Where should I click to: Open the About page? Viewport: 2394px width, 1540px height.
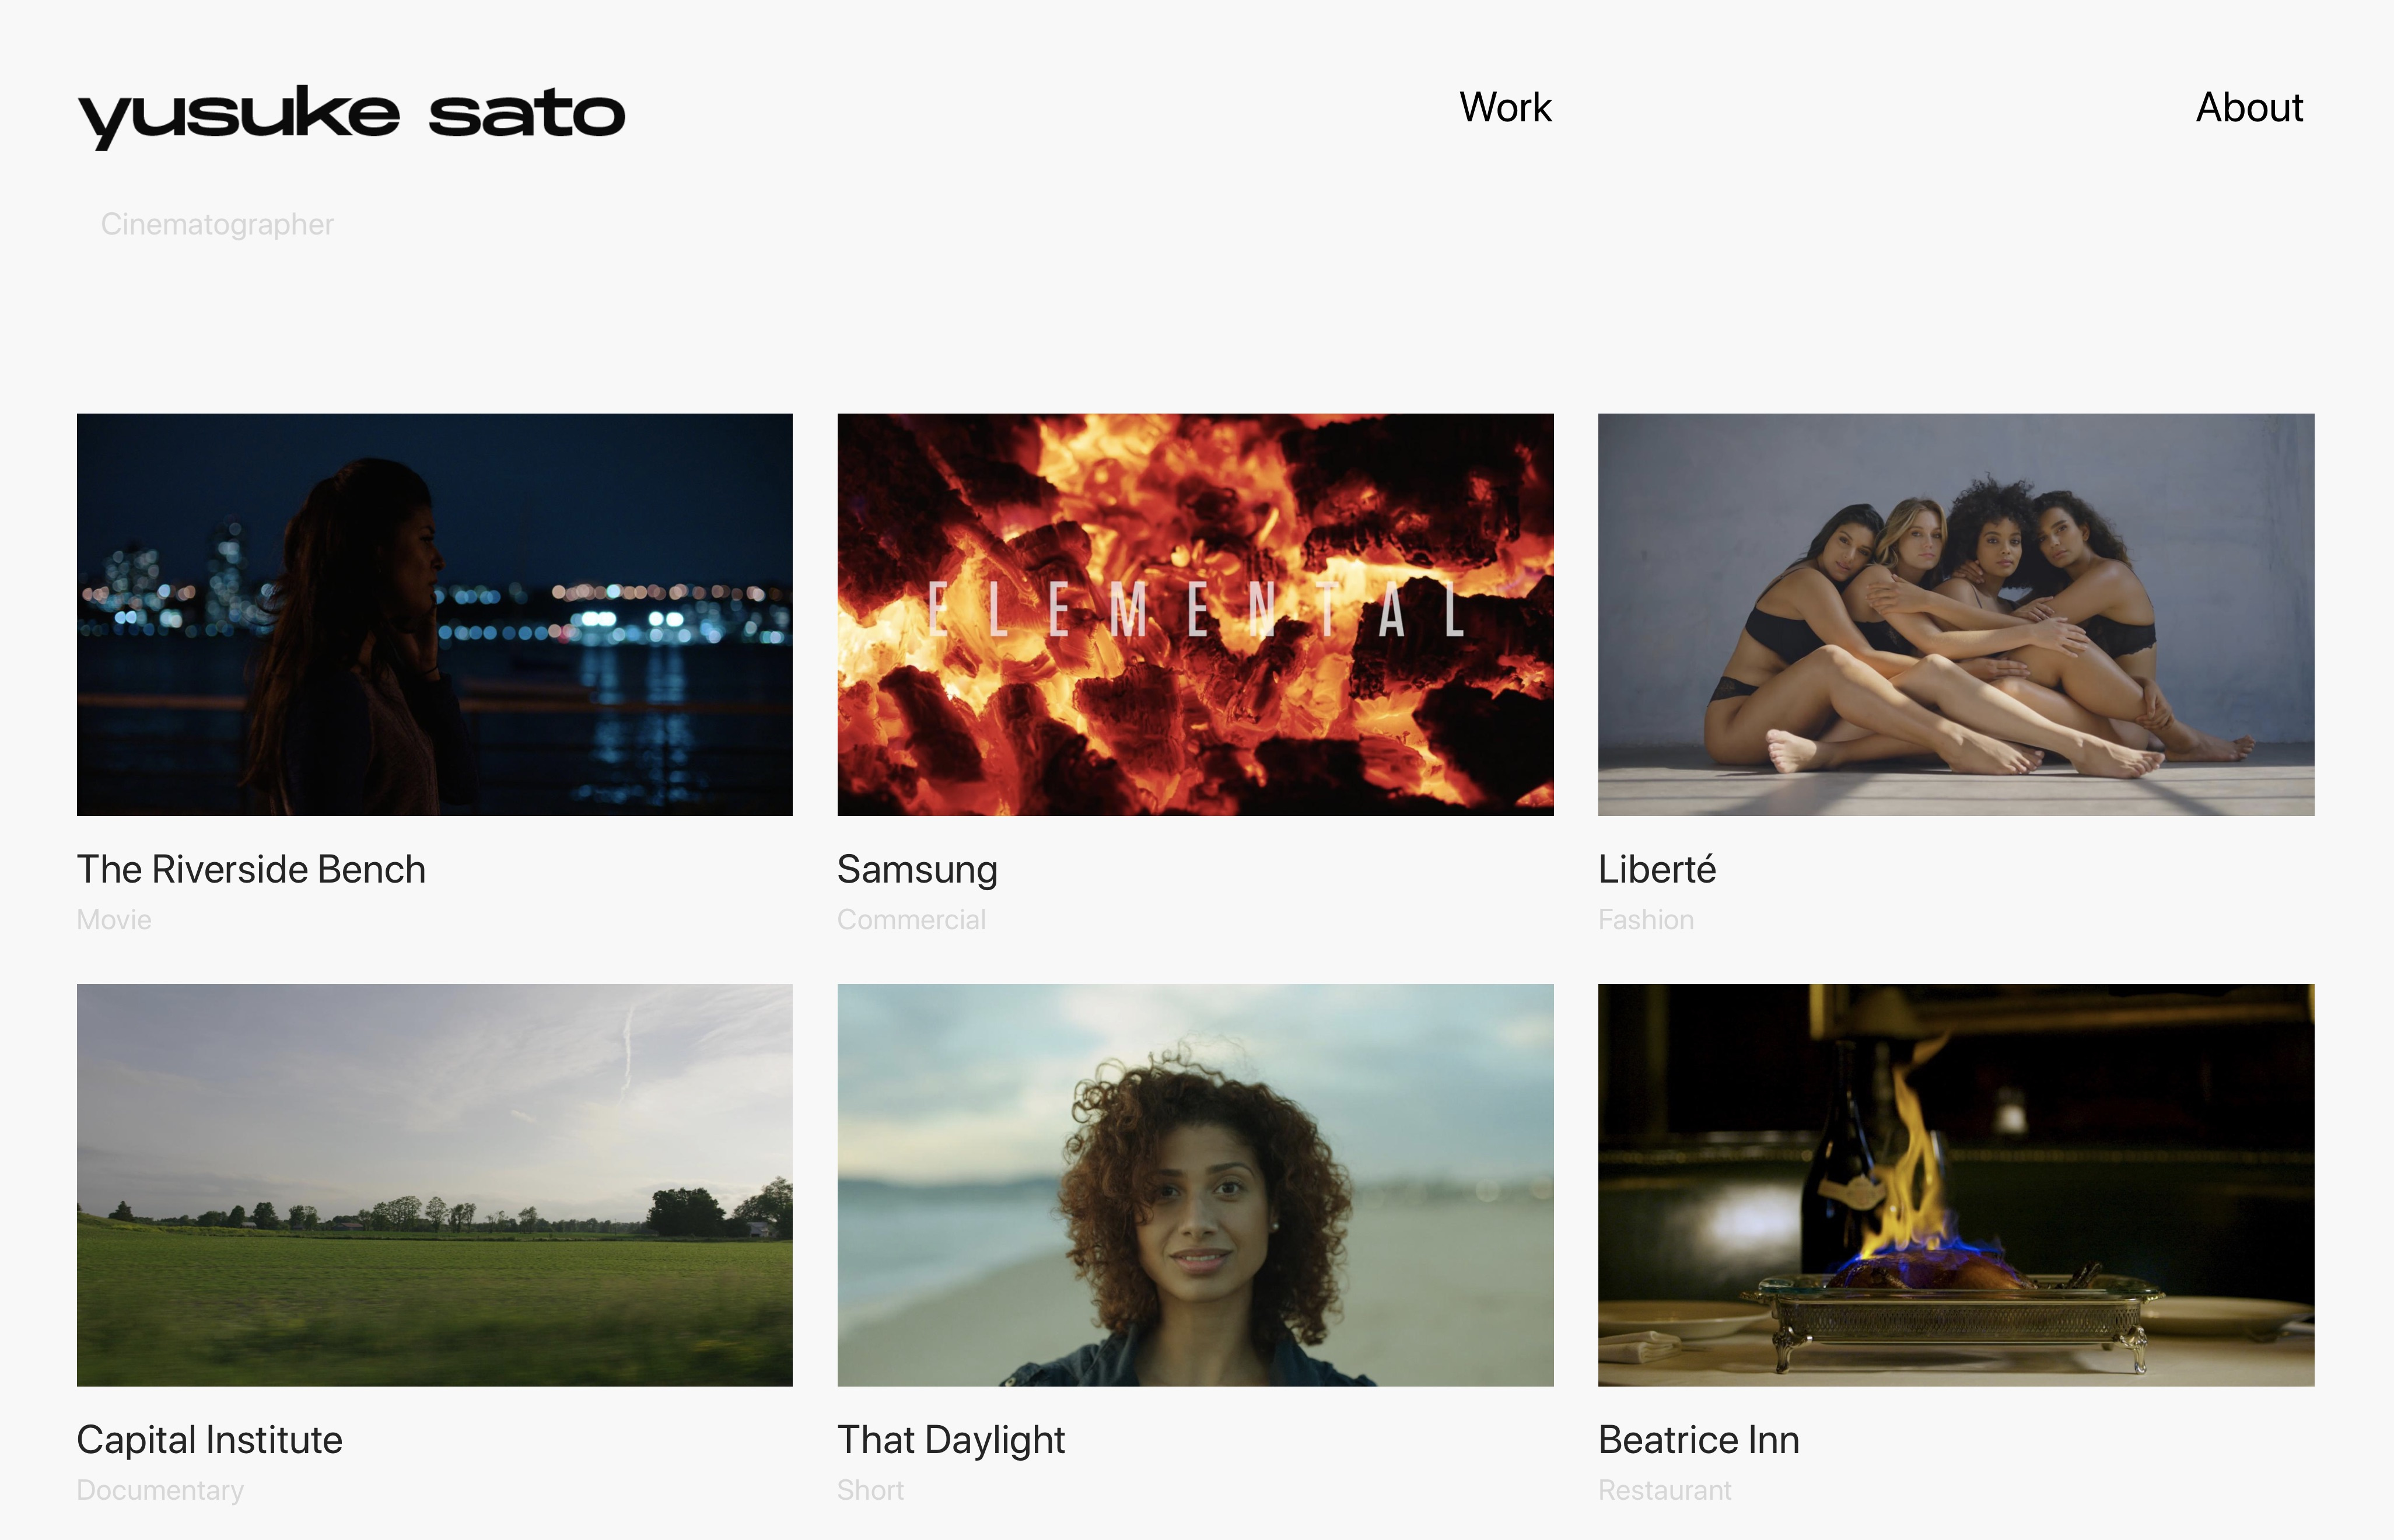click(2249, 107)
